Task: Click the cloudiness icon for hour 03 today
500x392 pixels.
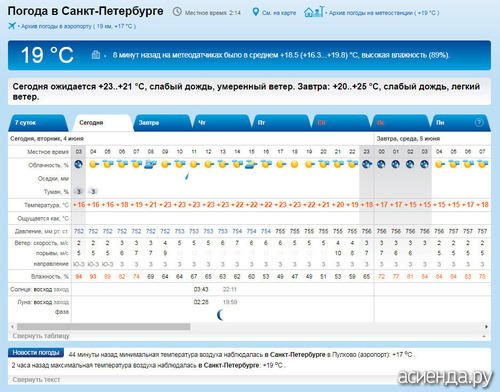Action: coord(79,164)
